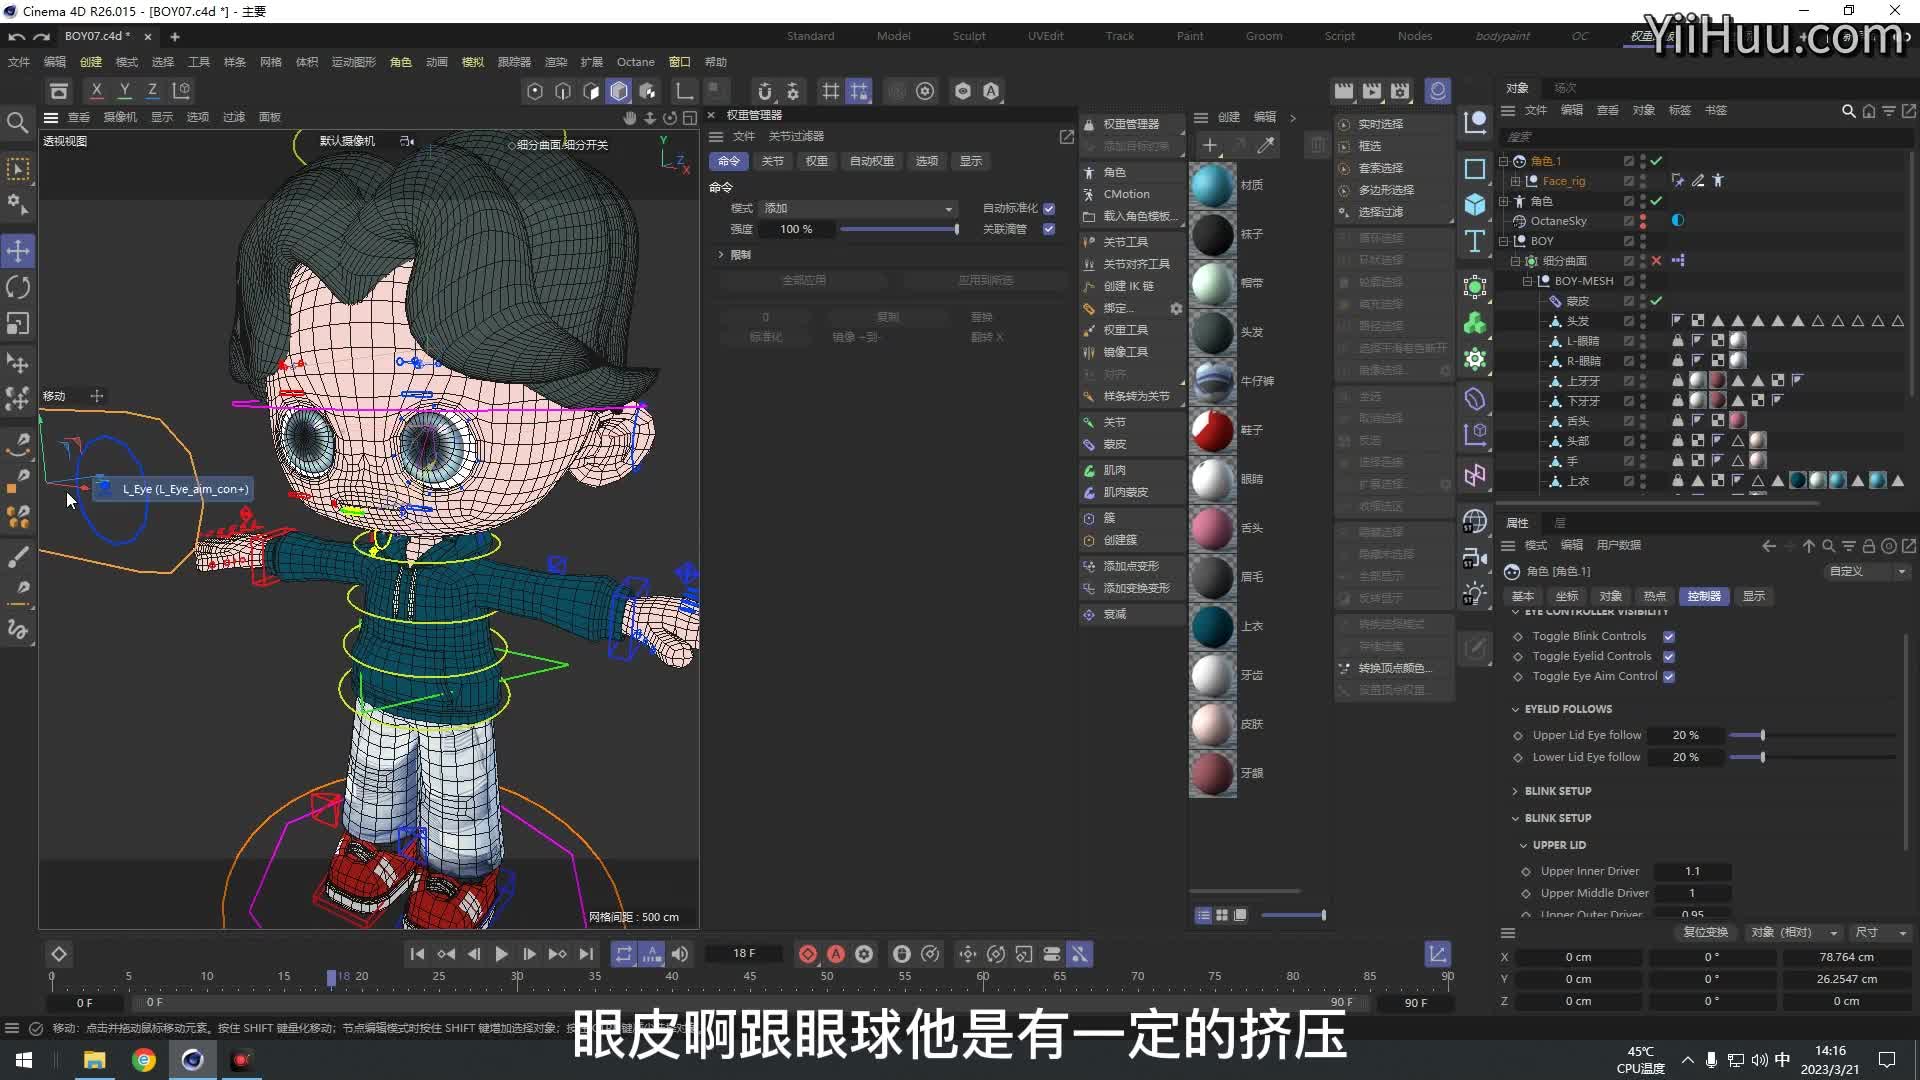Toggle the red X on 细分曲面 object
The width and height of the screenshot is (1920, 1080).
pos(1657,261)
